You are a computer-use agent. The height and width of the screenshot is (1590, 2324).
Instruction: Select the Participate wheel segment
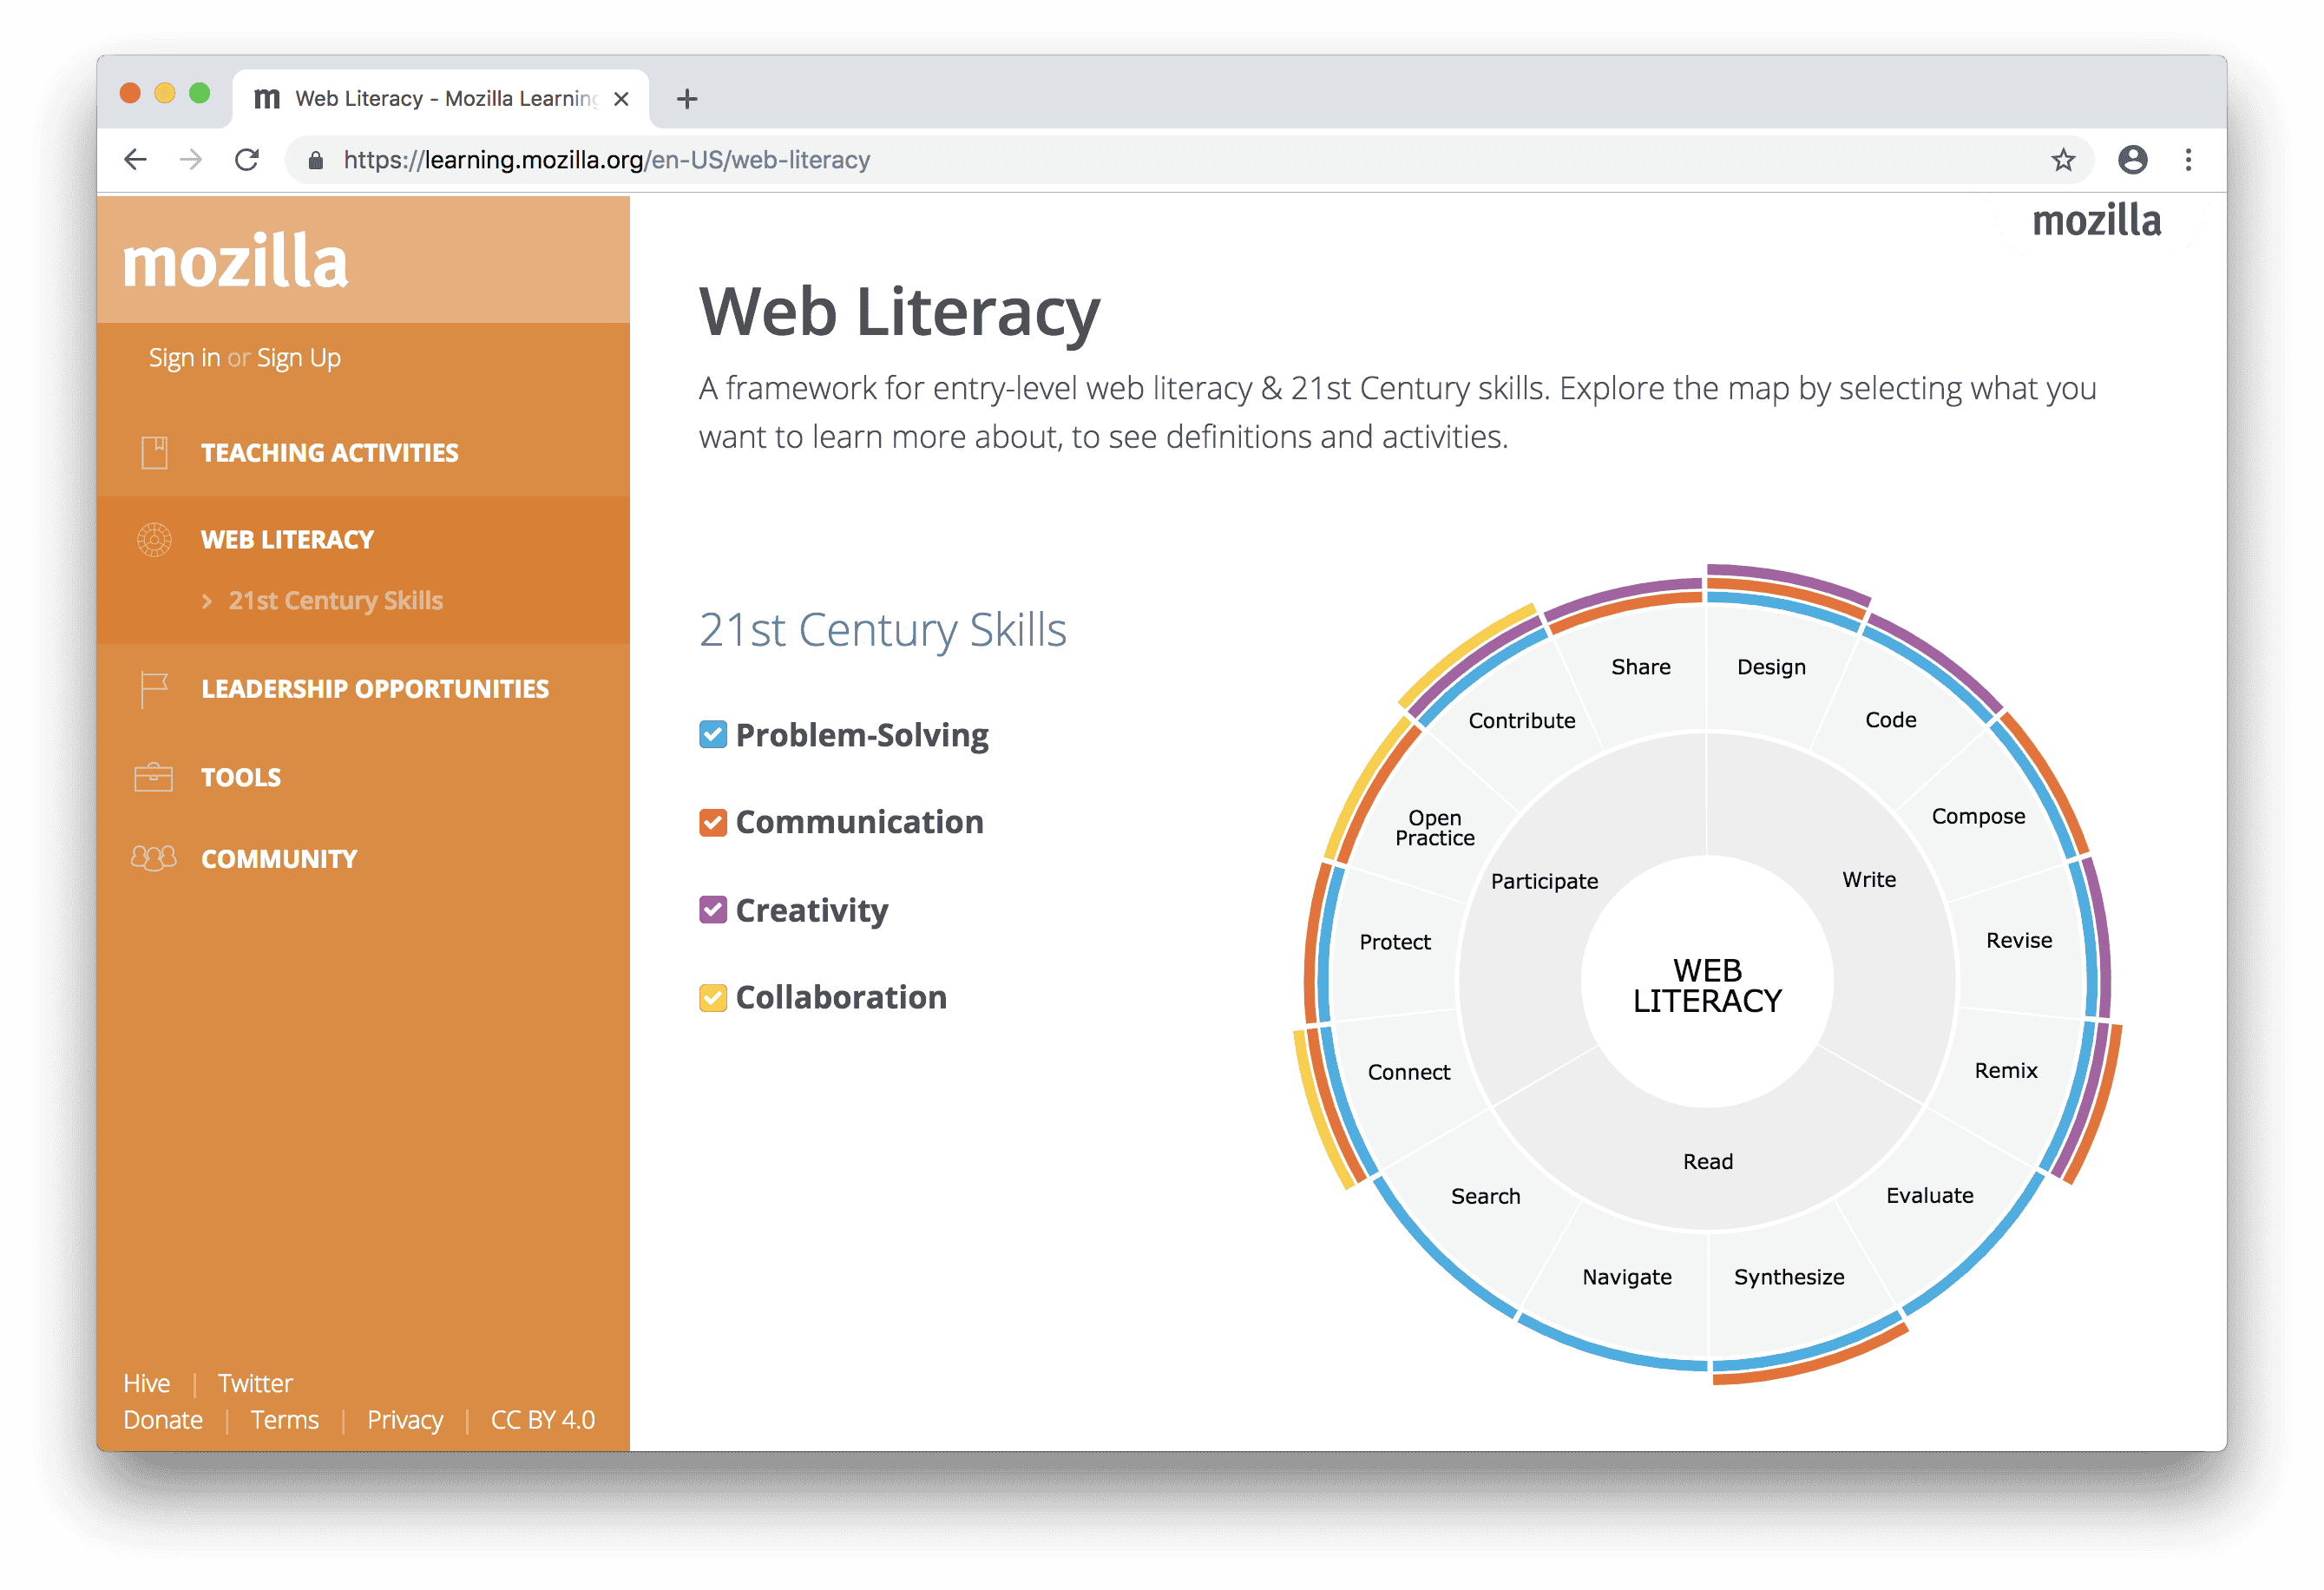[x=1545, y=881]
